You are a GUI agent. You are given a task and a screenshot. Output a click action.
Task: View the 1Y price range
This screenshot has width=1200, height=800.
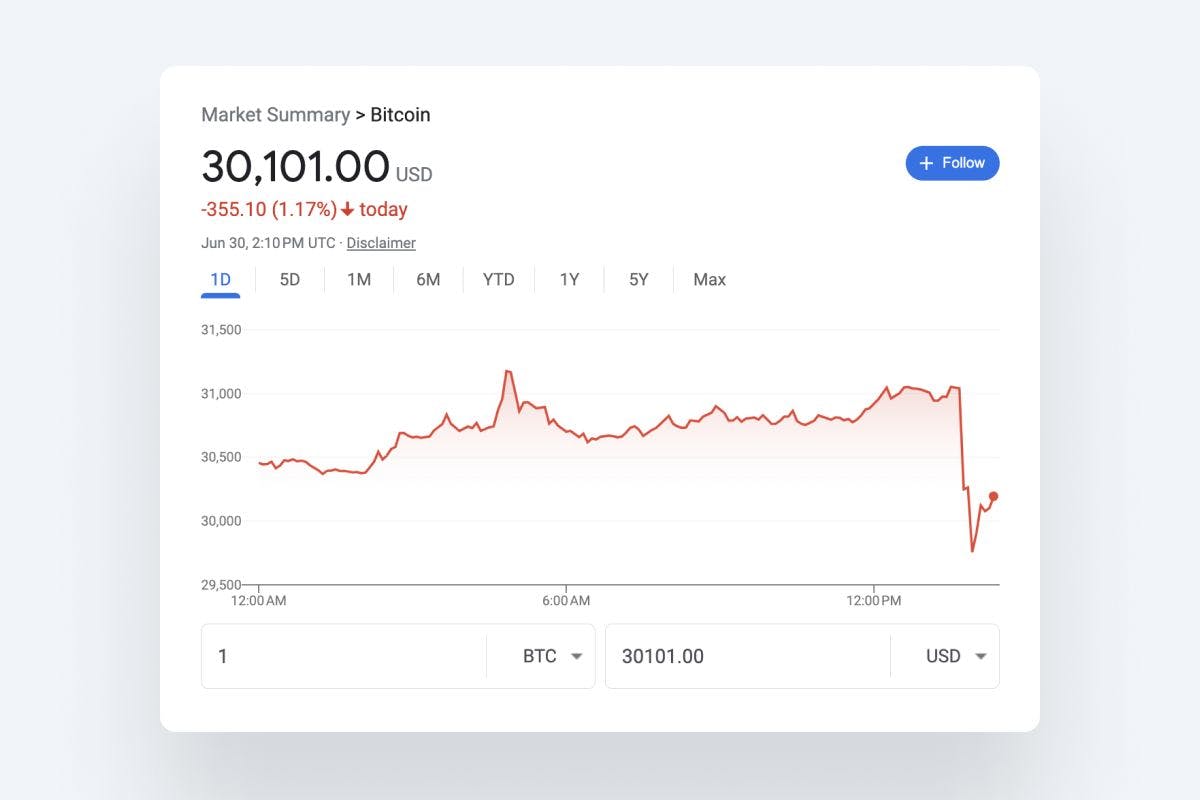click(569, 280)
